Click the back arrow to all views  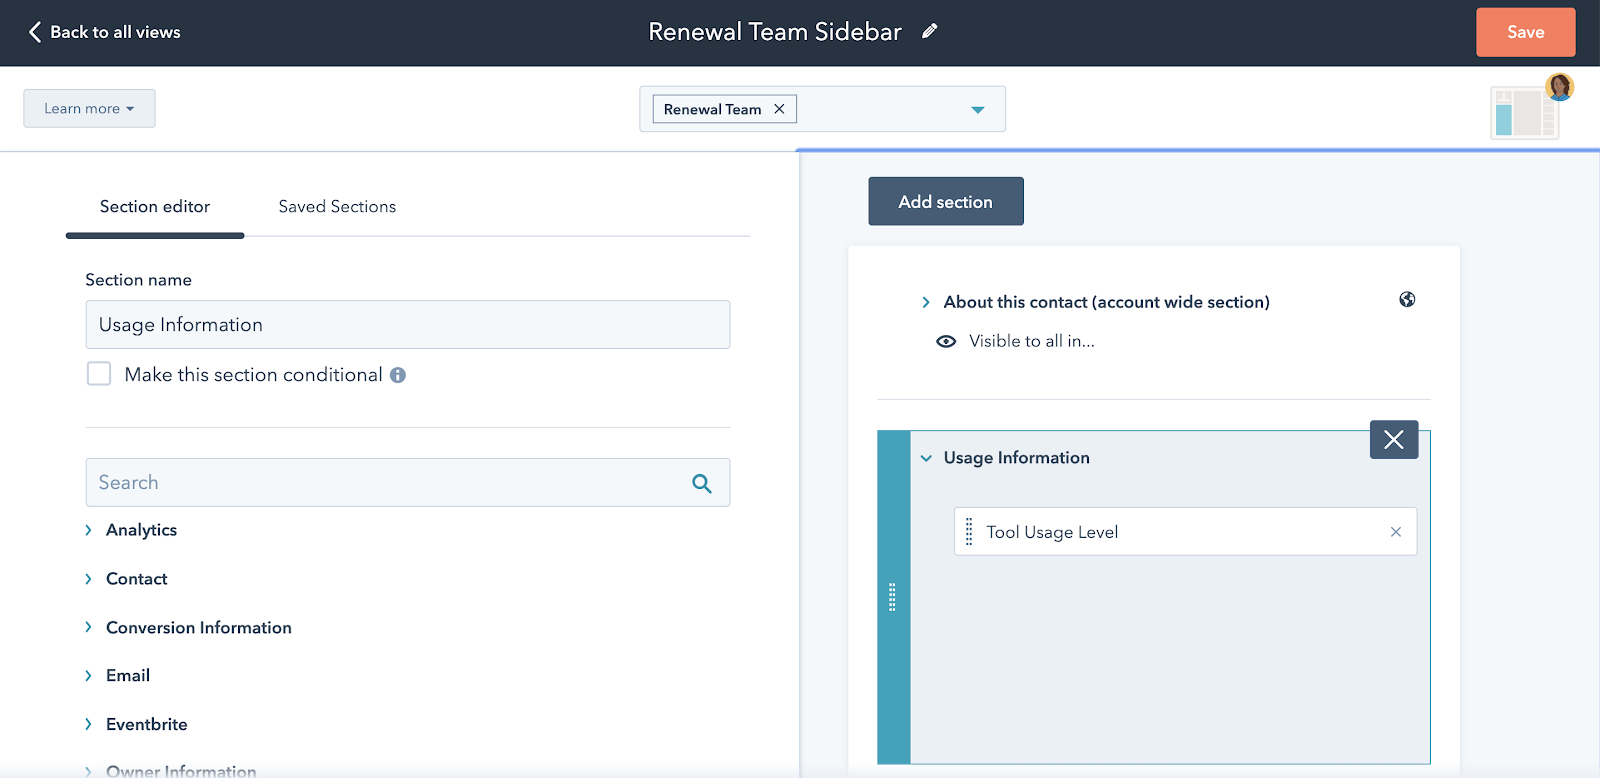(x=35, y=32)
